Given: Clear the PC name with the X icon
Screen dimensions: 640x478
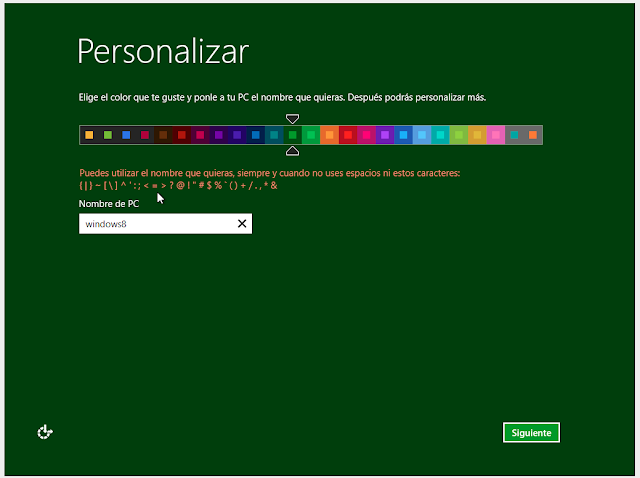Looking at the screenshot, I should pyautogui.click(x=242, y=224).
